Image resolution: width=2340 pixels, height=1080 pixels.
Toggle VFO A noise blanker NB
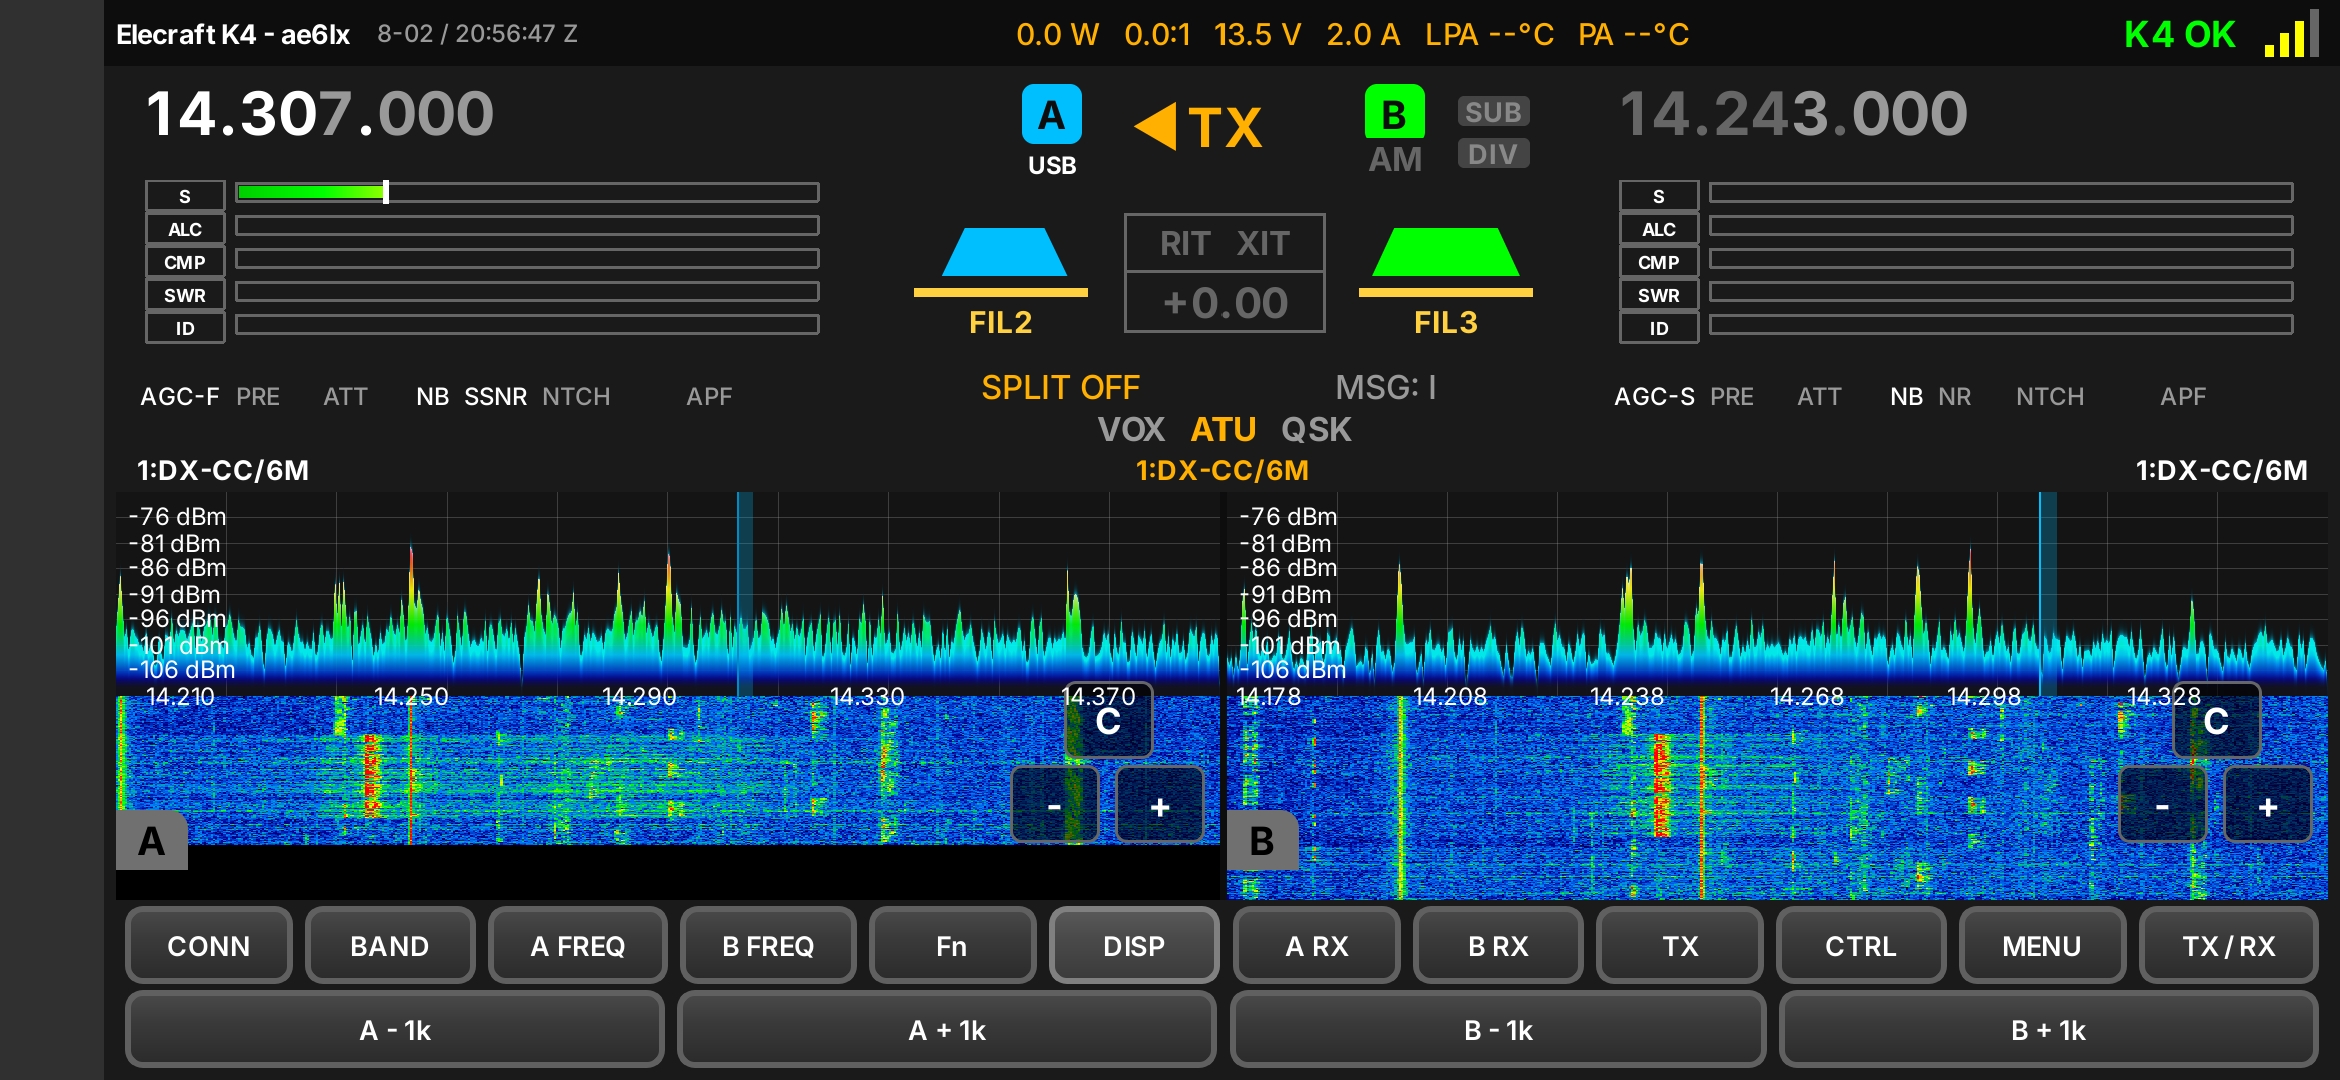pos(432,397)
